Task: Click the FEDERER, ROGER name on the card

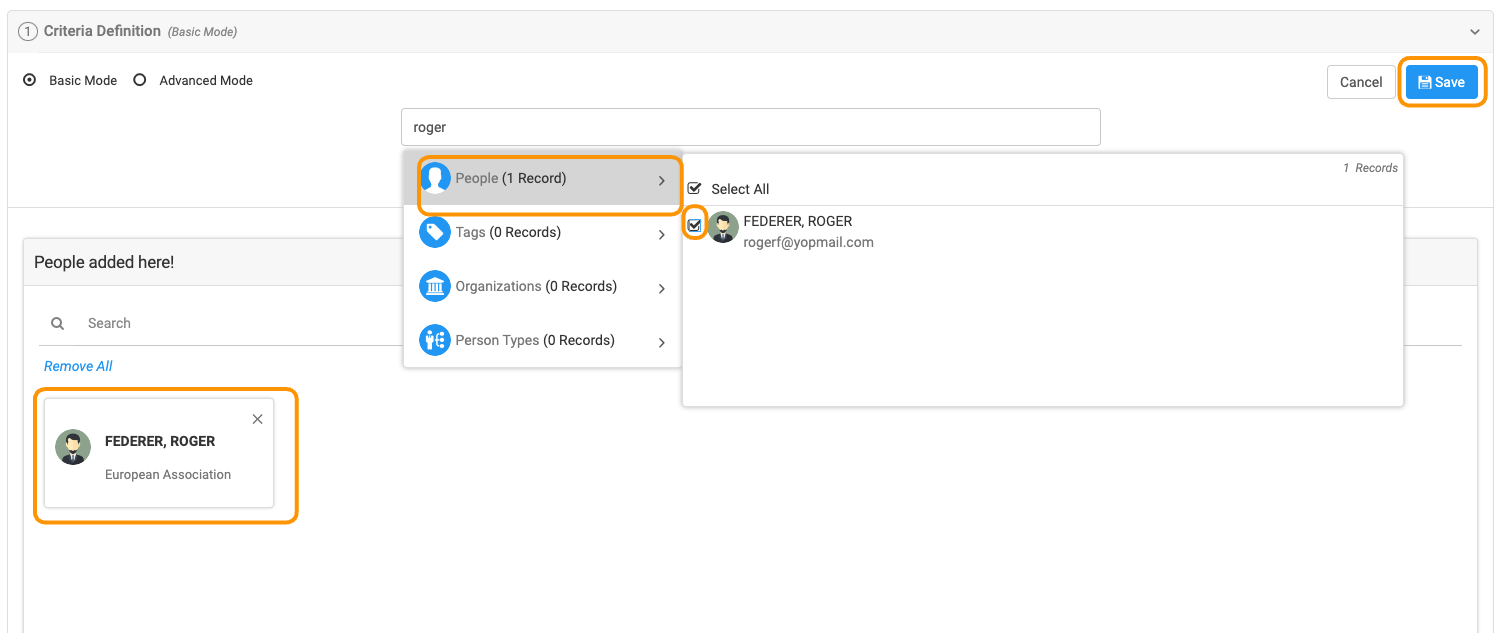Action: 160,441
